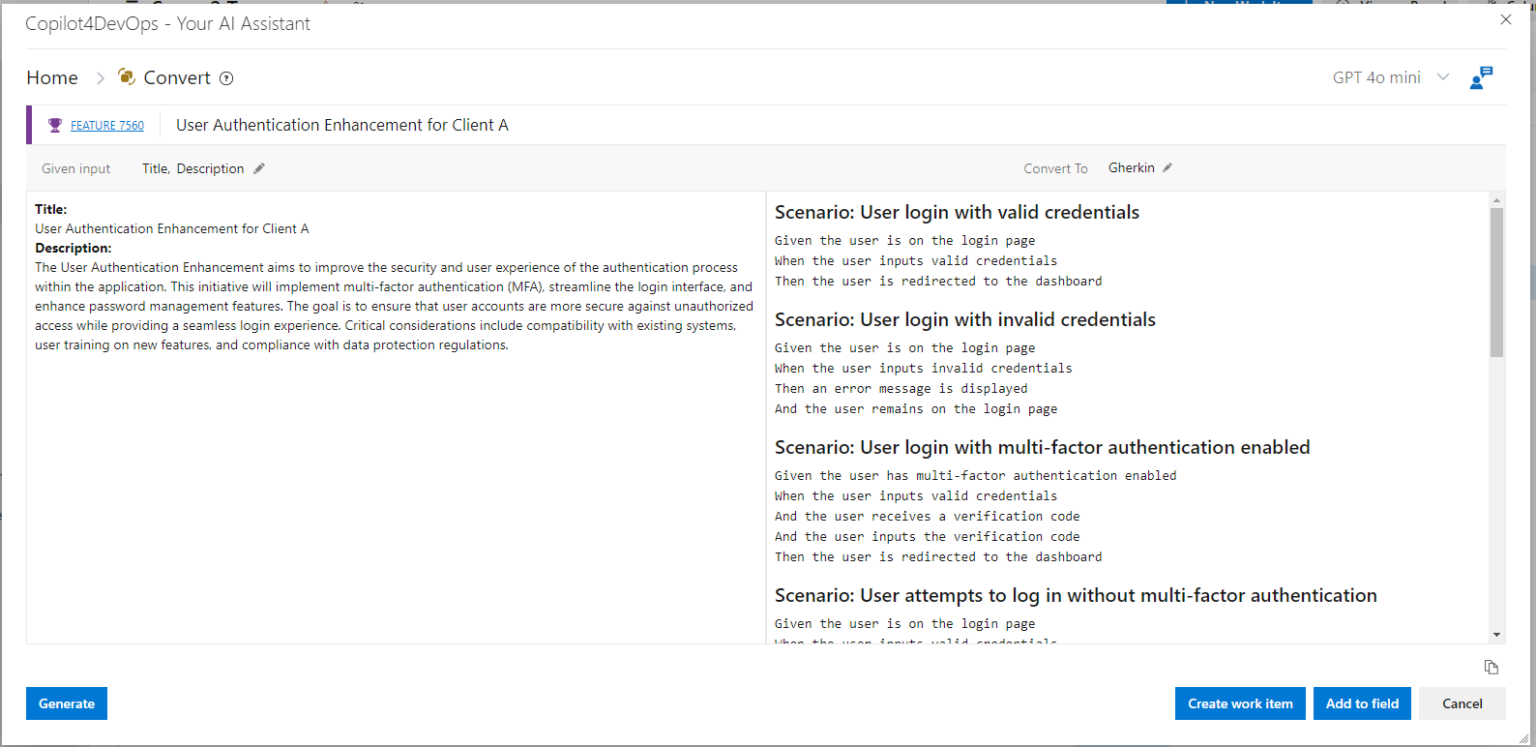Edit the Gherkin conversion type with pencil

[1167, 168]
